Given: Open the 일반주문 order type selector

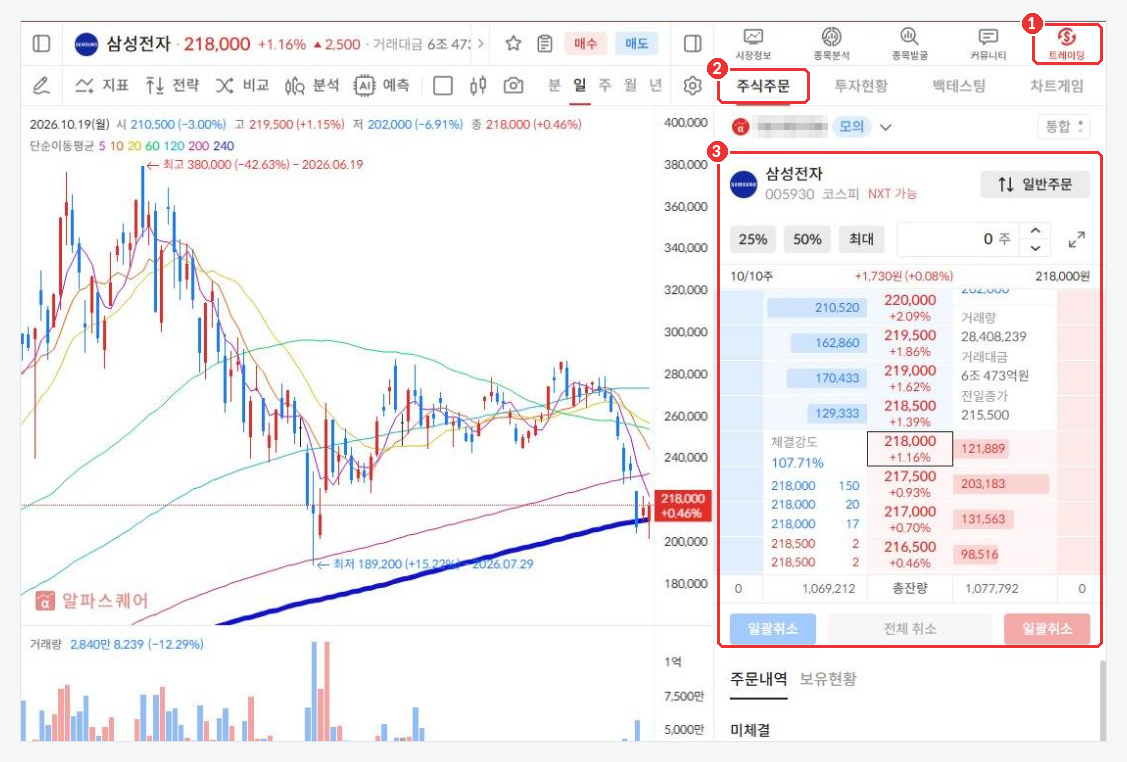Looking at the screenshot, I should pos(1035,185).
